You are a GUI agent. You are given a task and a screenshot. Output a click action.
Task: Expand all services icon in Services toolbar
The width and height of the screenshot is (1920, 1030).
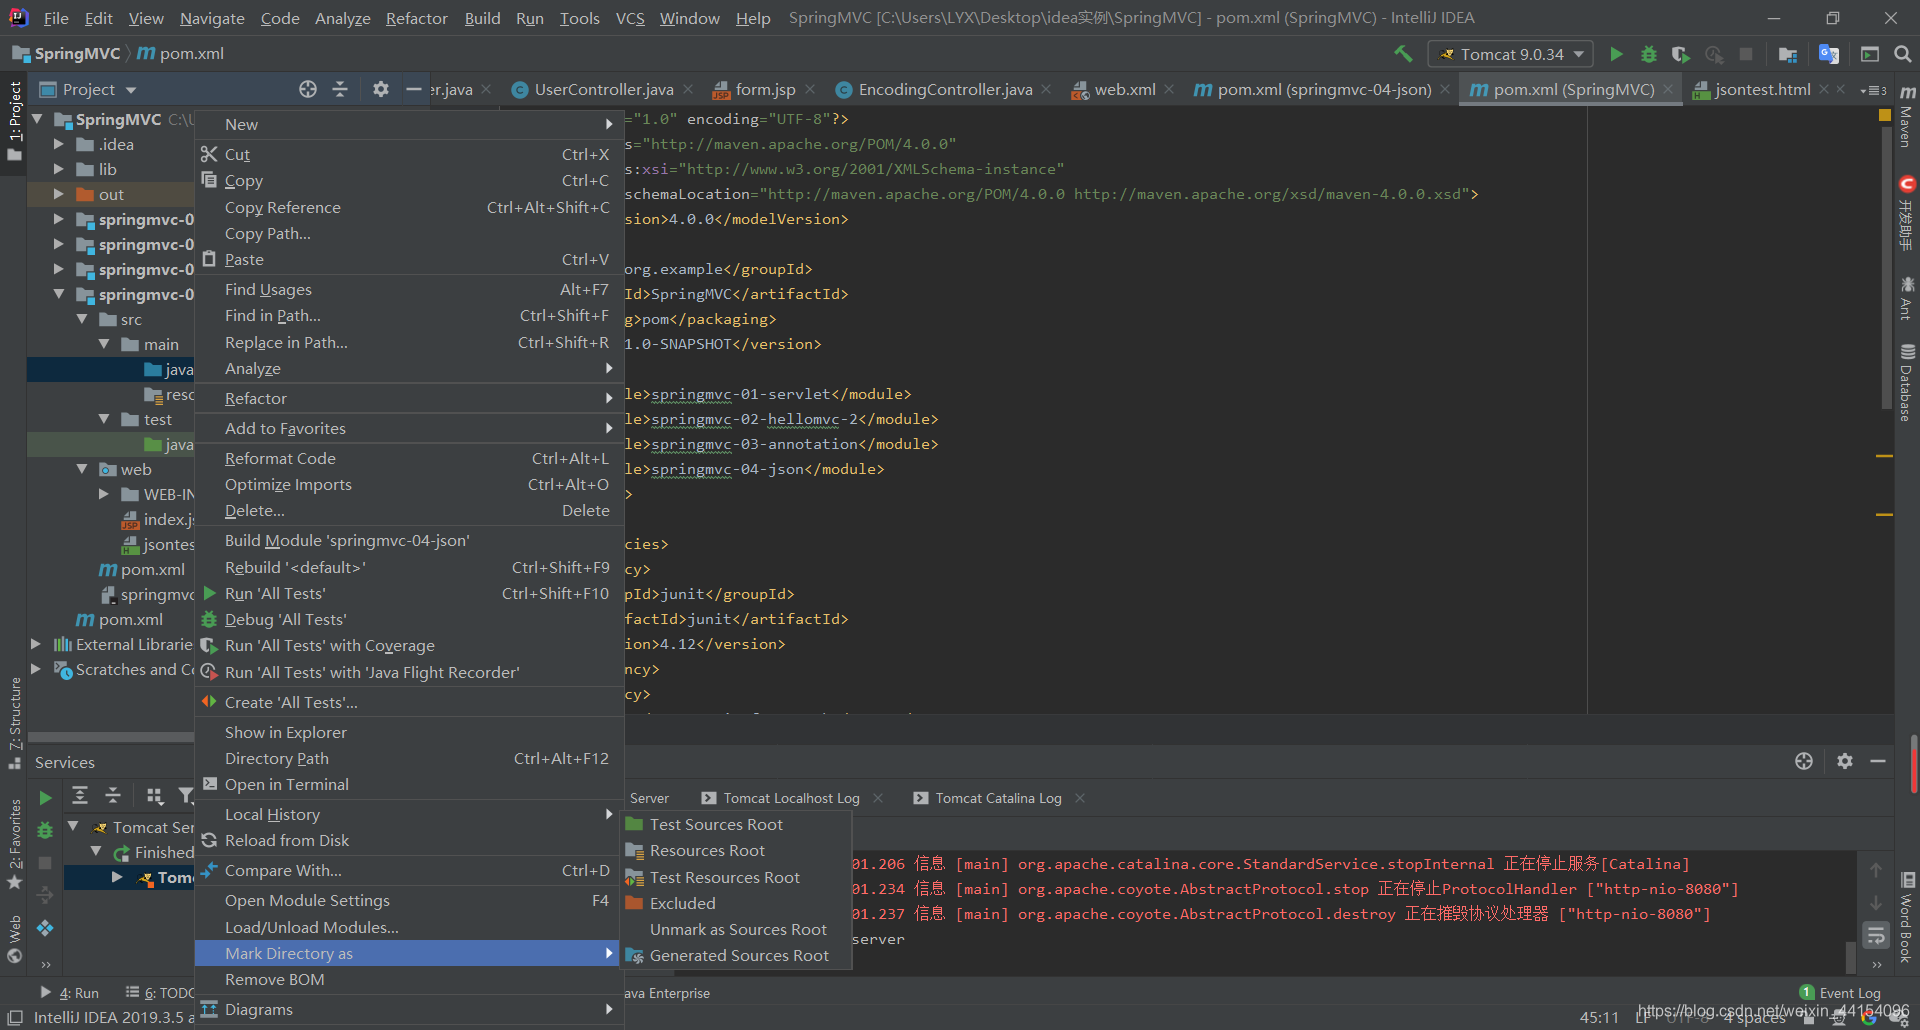(80, 795)
